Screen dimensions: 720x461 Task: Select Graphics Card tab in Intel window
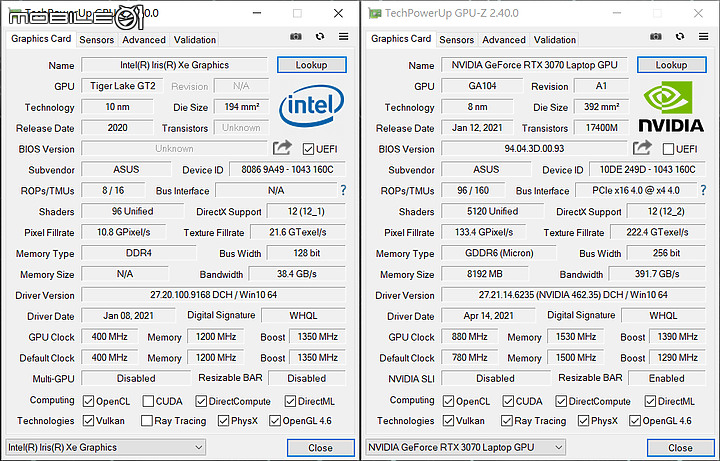(41, 39)
